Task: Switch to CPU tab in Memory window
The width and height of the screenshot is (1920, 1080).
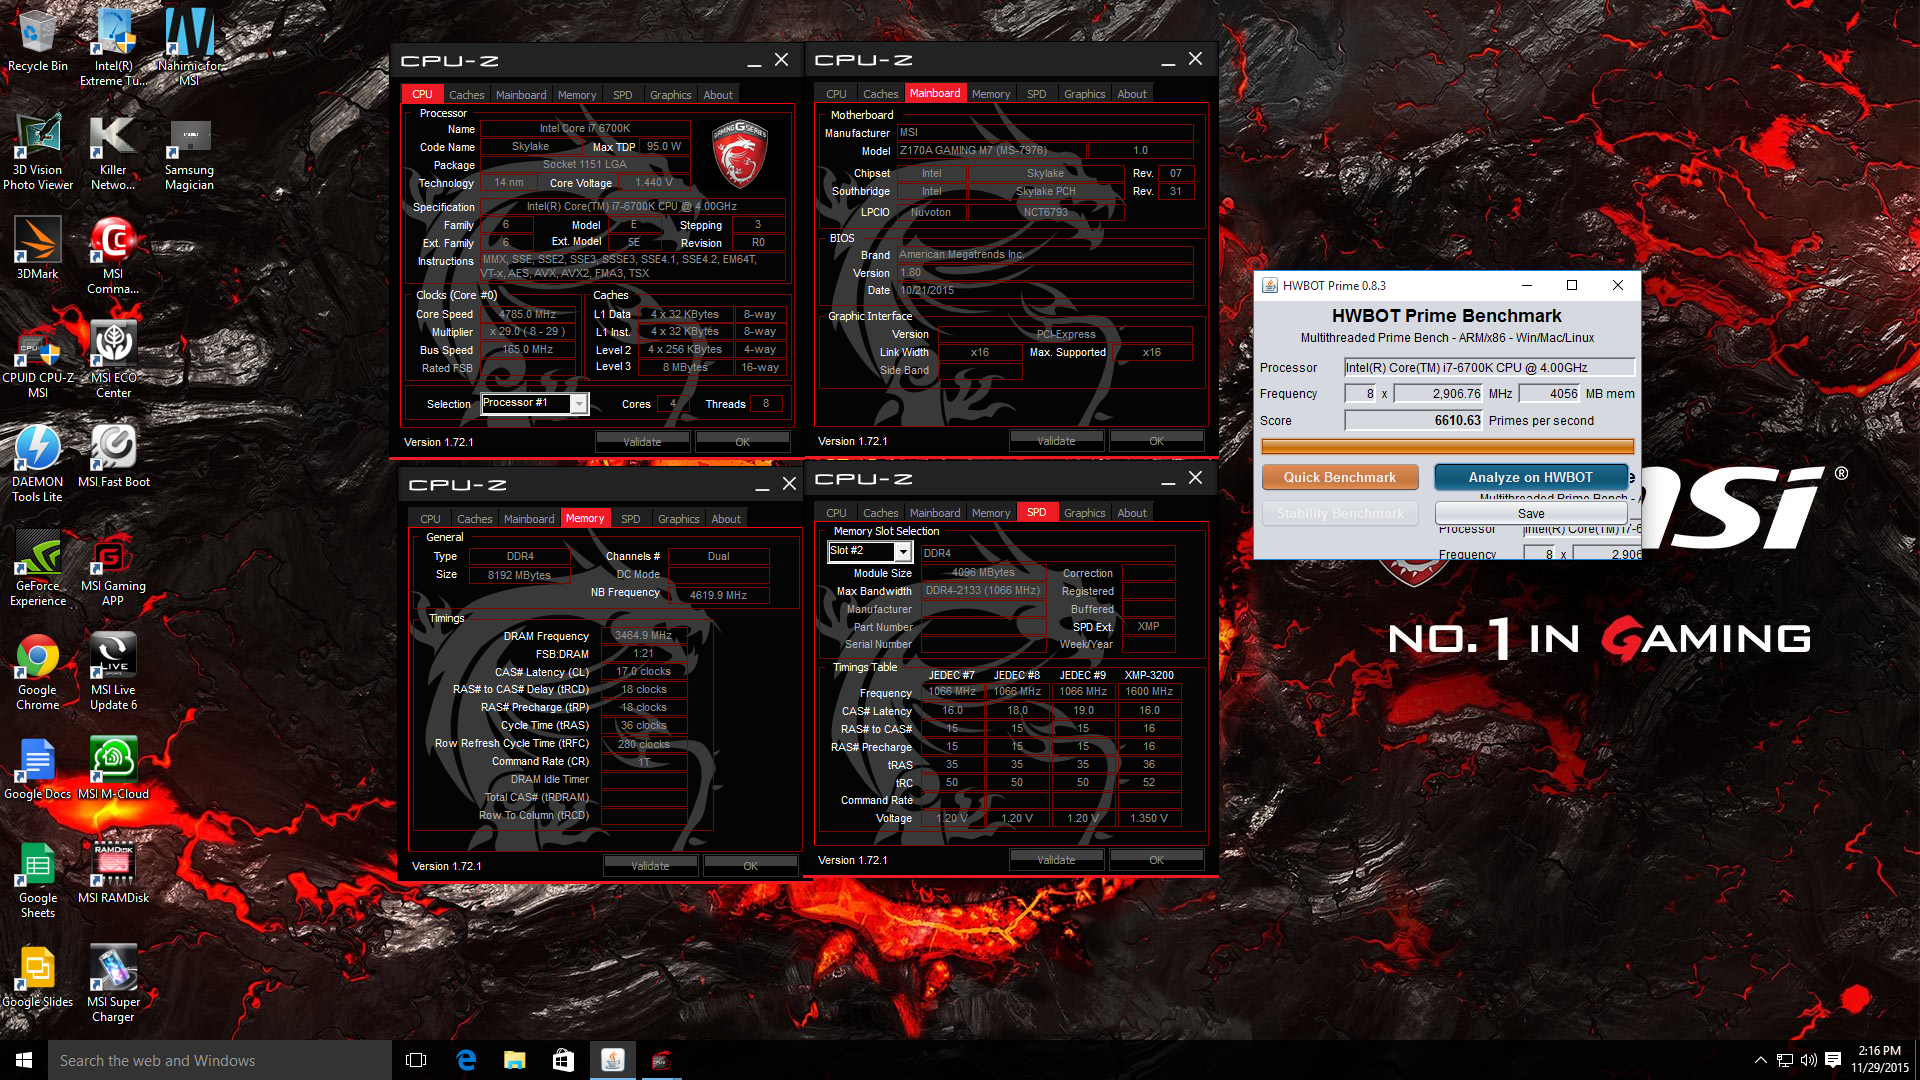Action: click(x=430, y=519)
